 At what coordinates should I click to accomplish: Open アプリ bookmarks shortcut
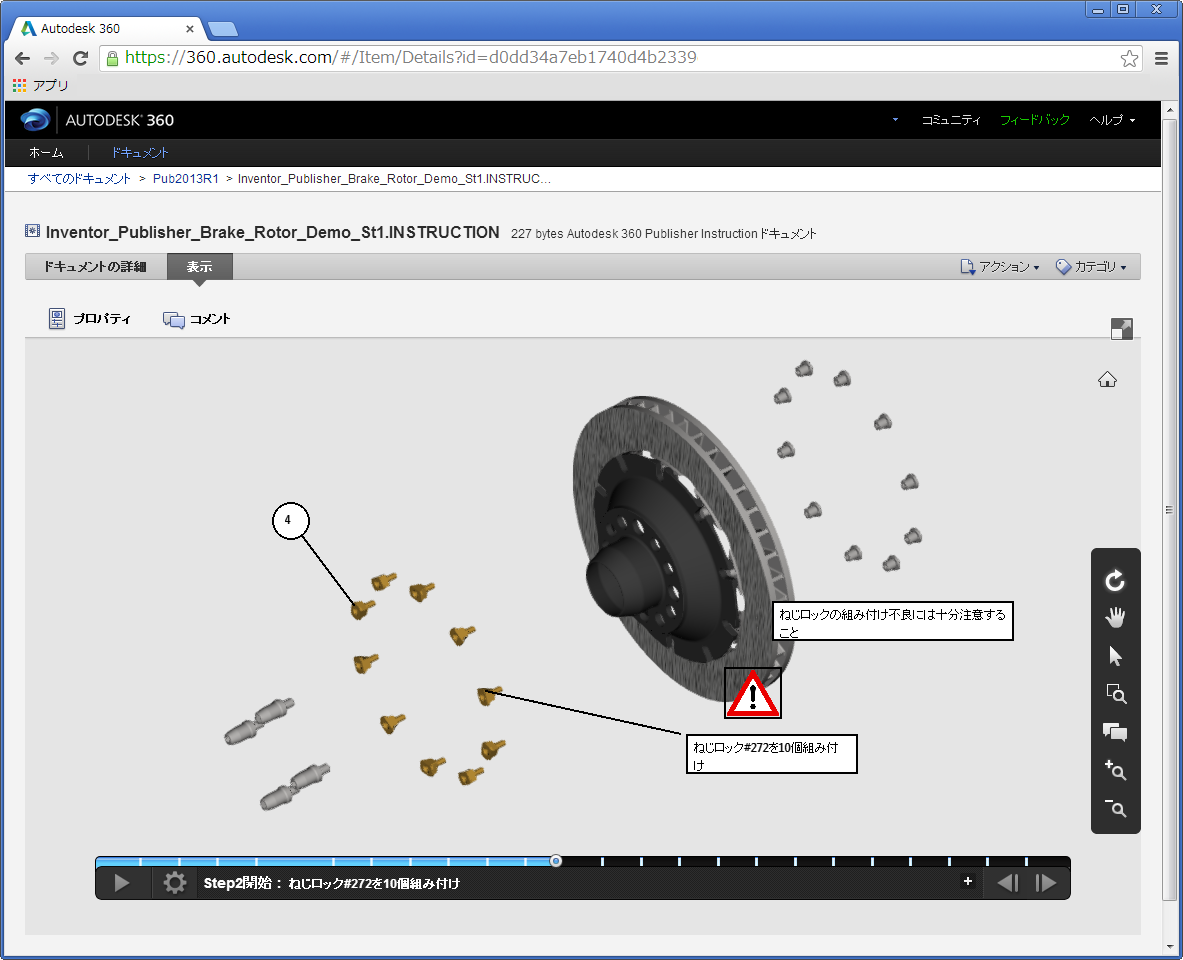coord(41,85)
